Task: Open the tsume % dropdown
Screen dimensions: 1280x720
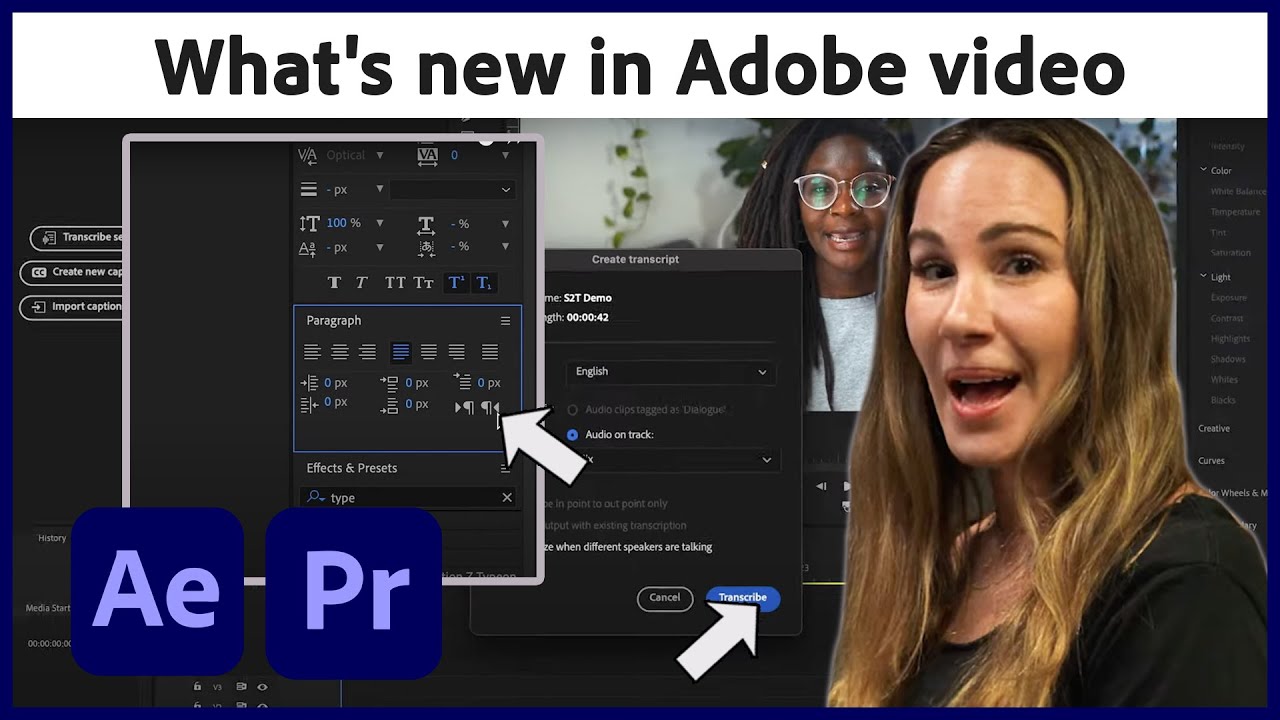Action: click(504, 246)
